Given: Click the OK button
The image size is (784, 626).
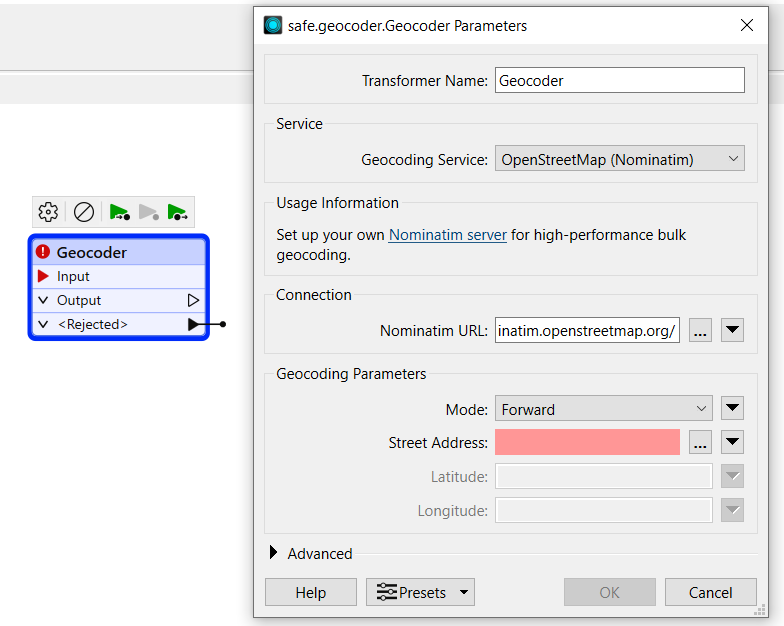Looking at the screenshot, I should pos(610,592).
